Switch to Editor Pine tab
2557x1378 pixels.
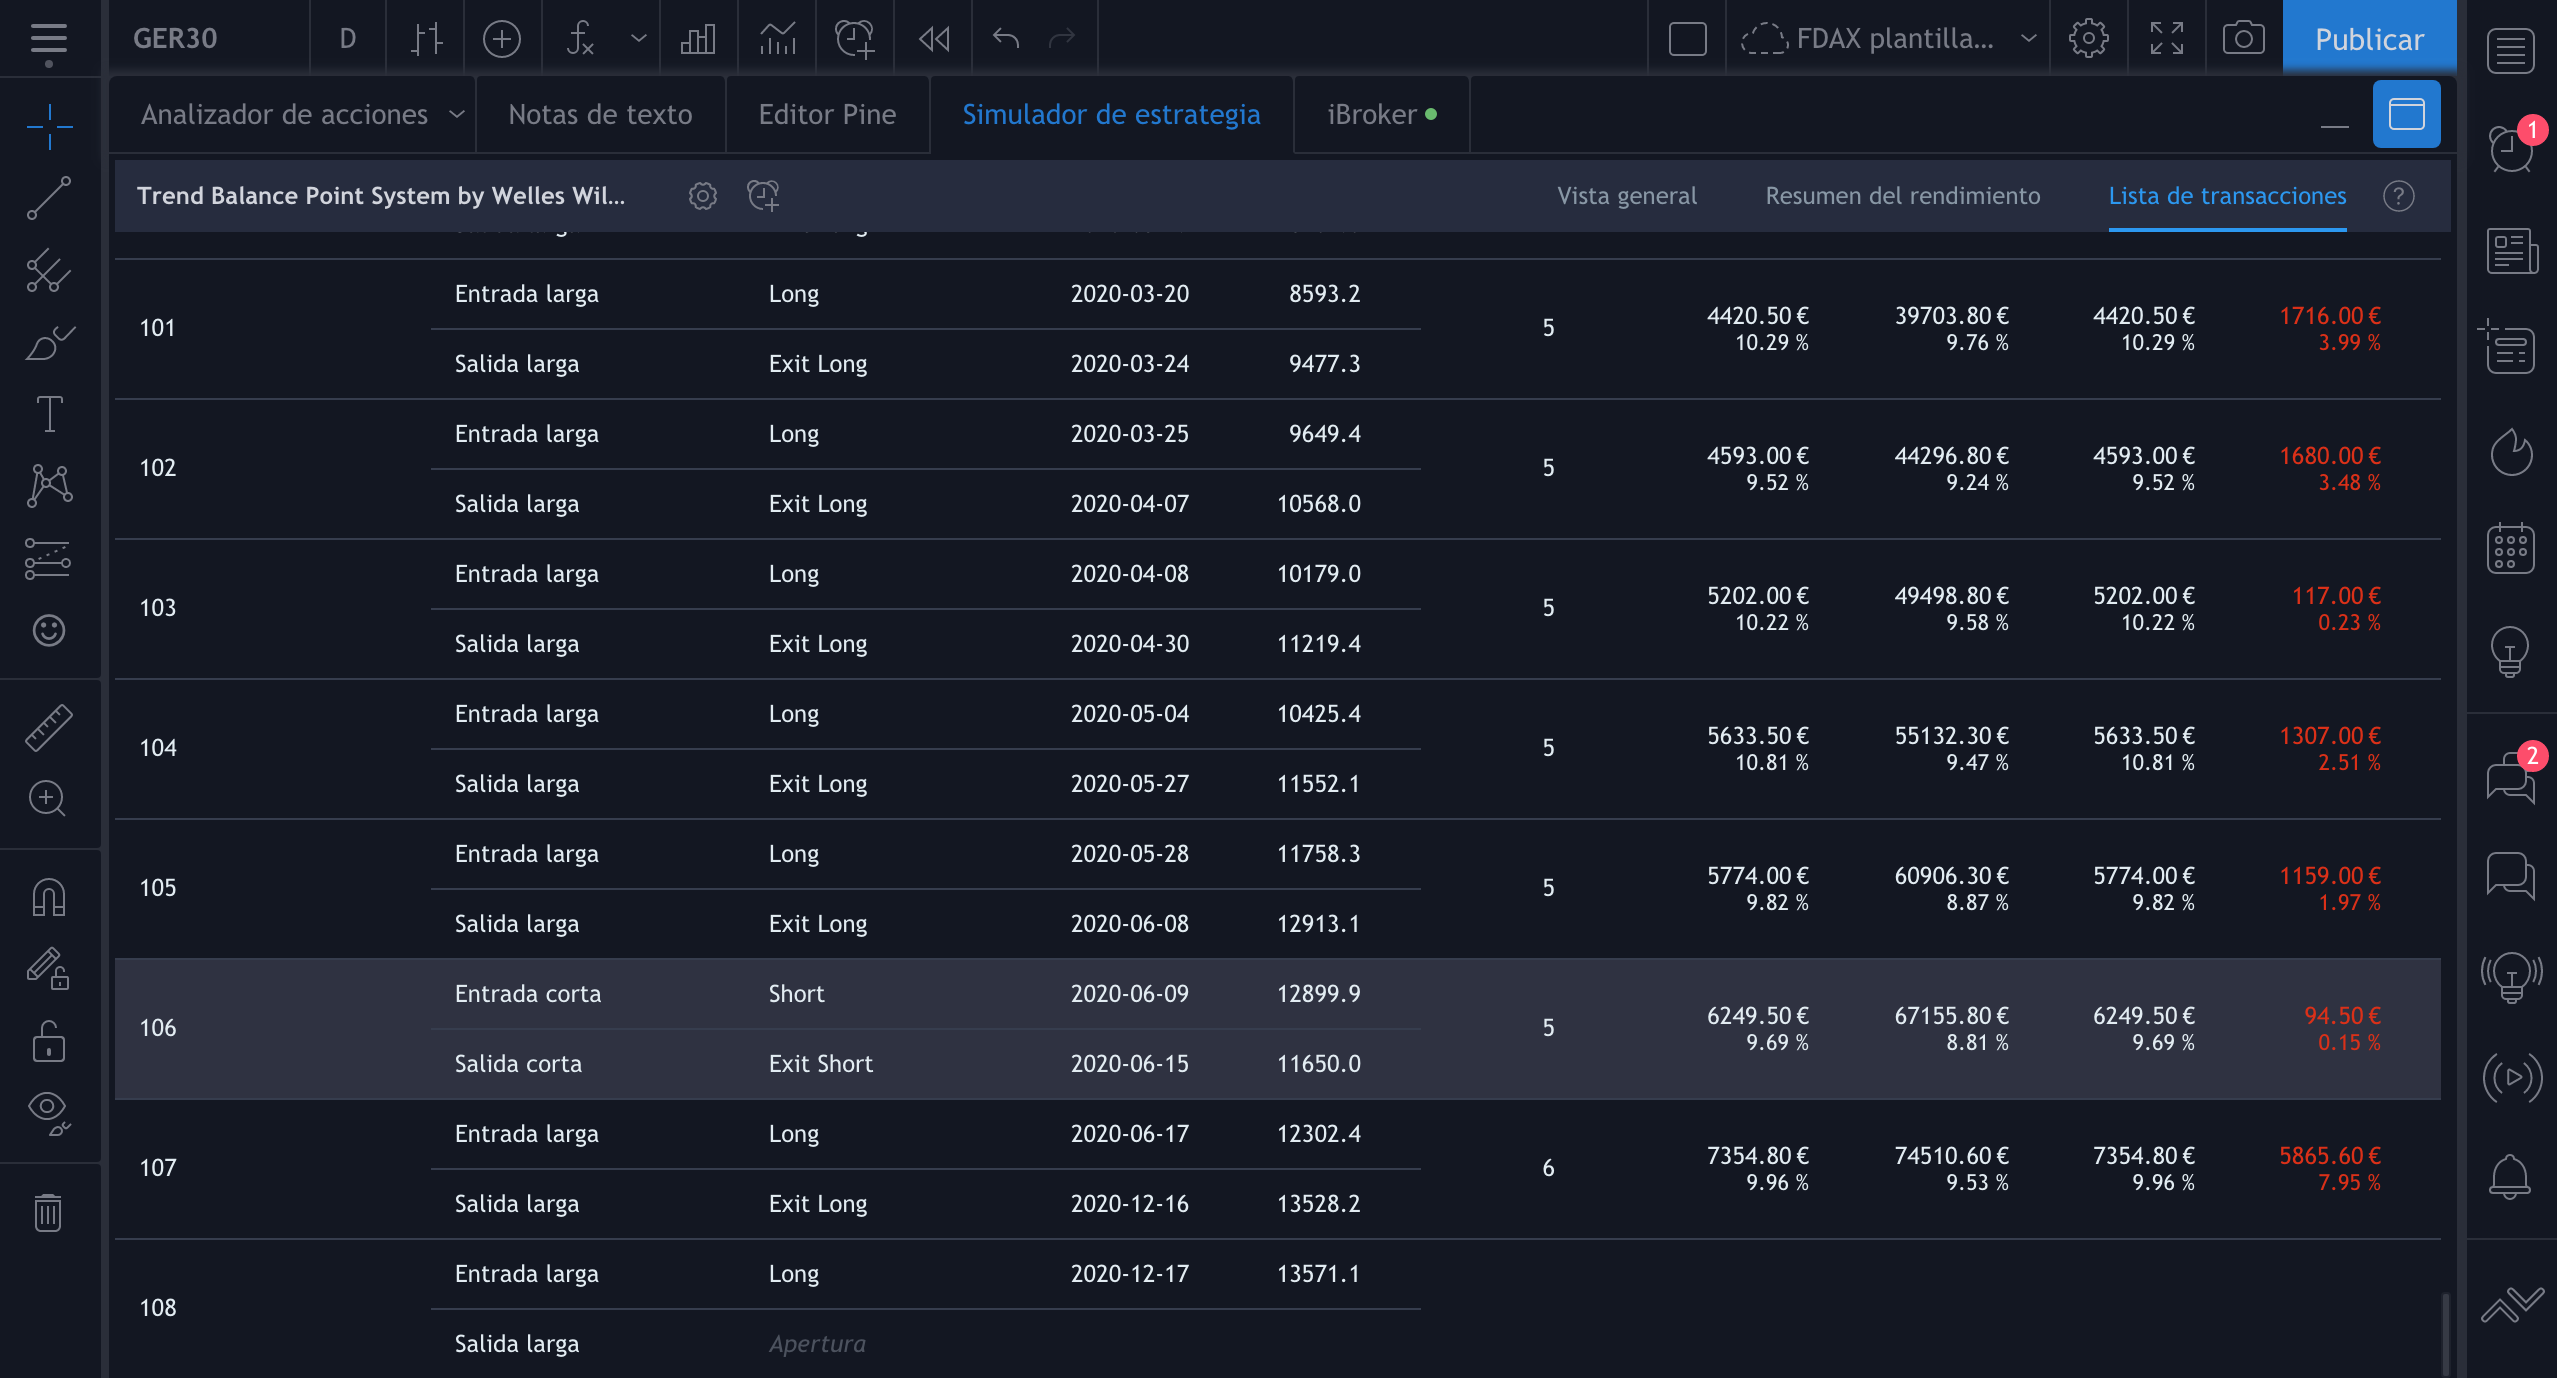[827, 115]
